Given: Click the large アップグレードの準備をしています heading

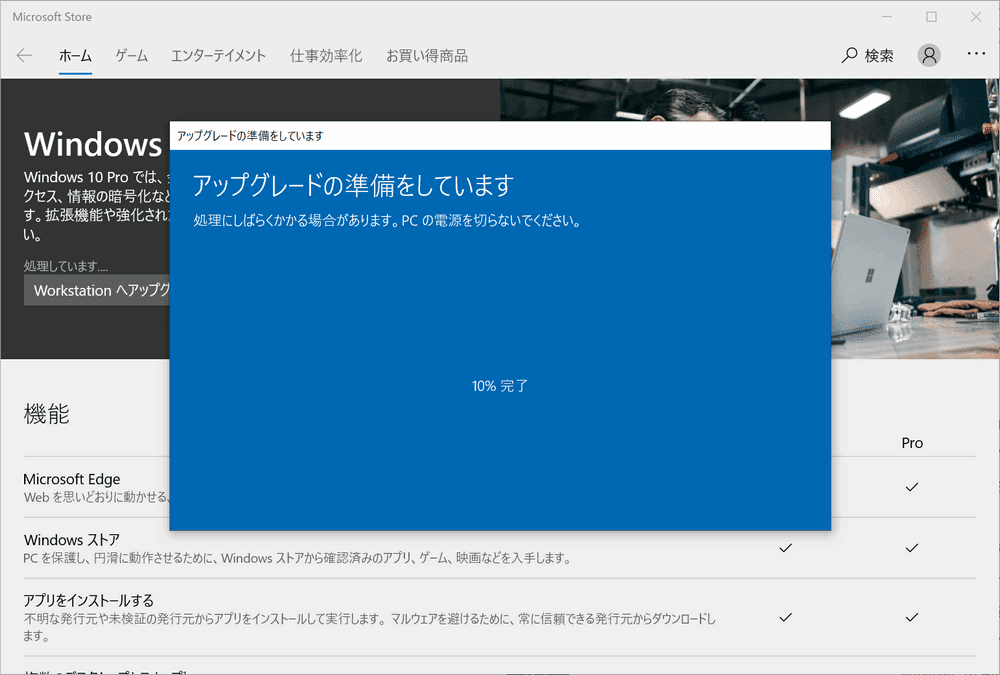Looking at the screenshot, I should click(x=353, y=185).
